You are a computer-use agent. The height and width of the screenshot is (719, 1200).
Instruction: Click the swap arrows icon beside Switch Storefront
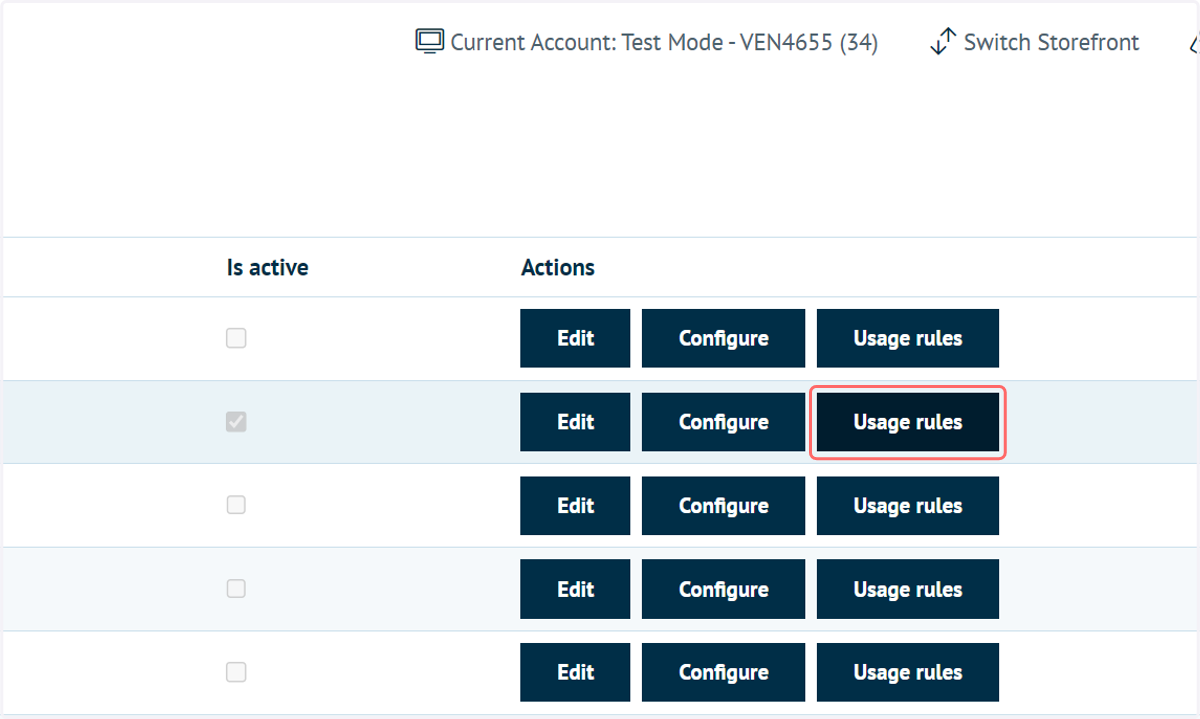coord(942,42)
